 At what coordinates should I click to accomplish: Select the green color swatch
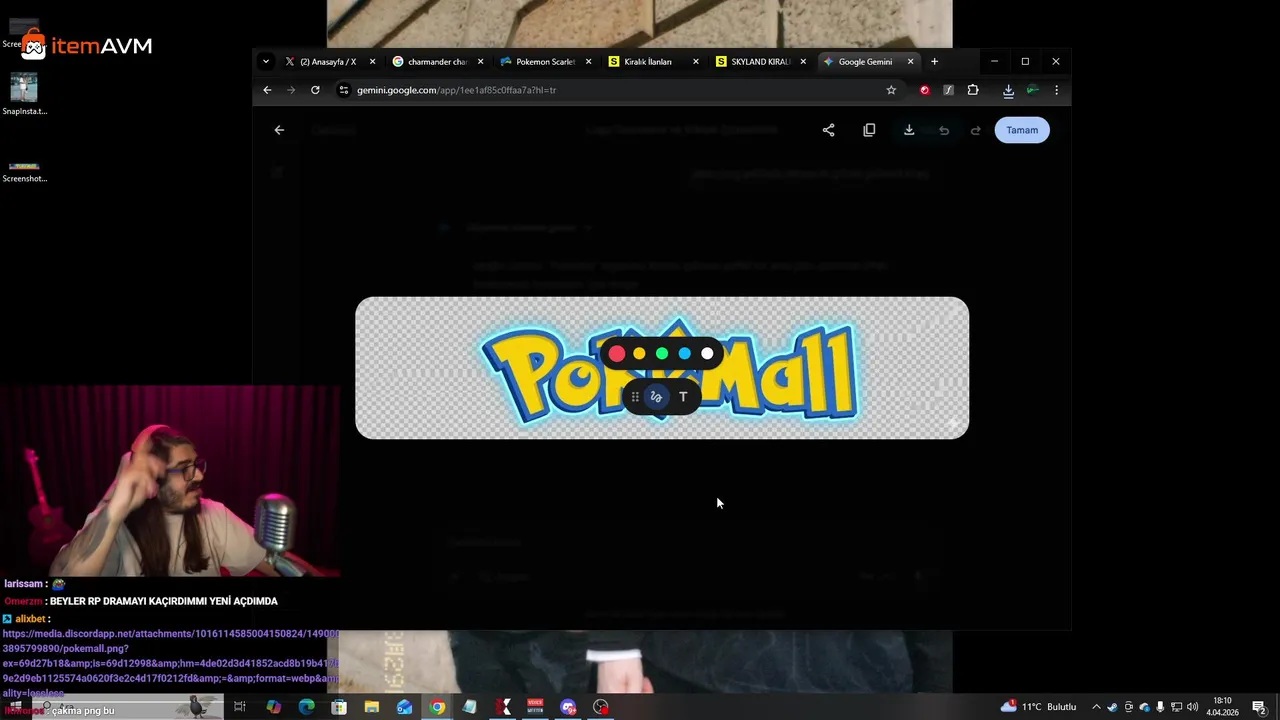662,353
